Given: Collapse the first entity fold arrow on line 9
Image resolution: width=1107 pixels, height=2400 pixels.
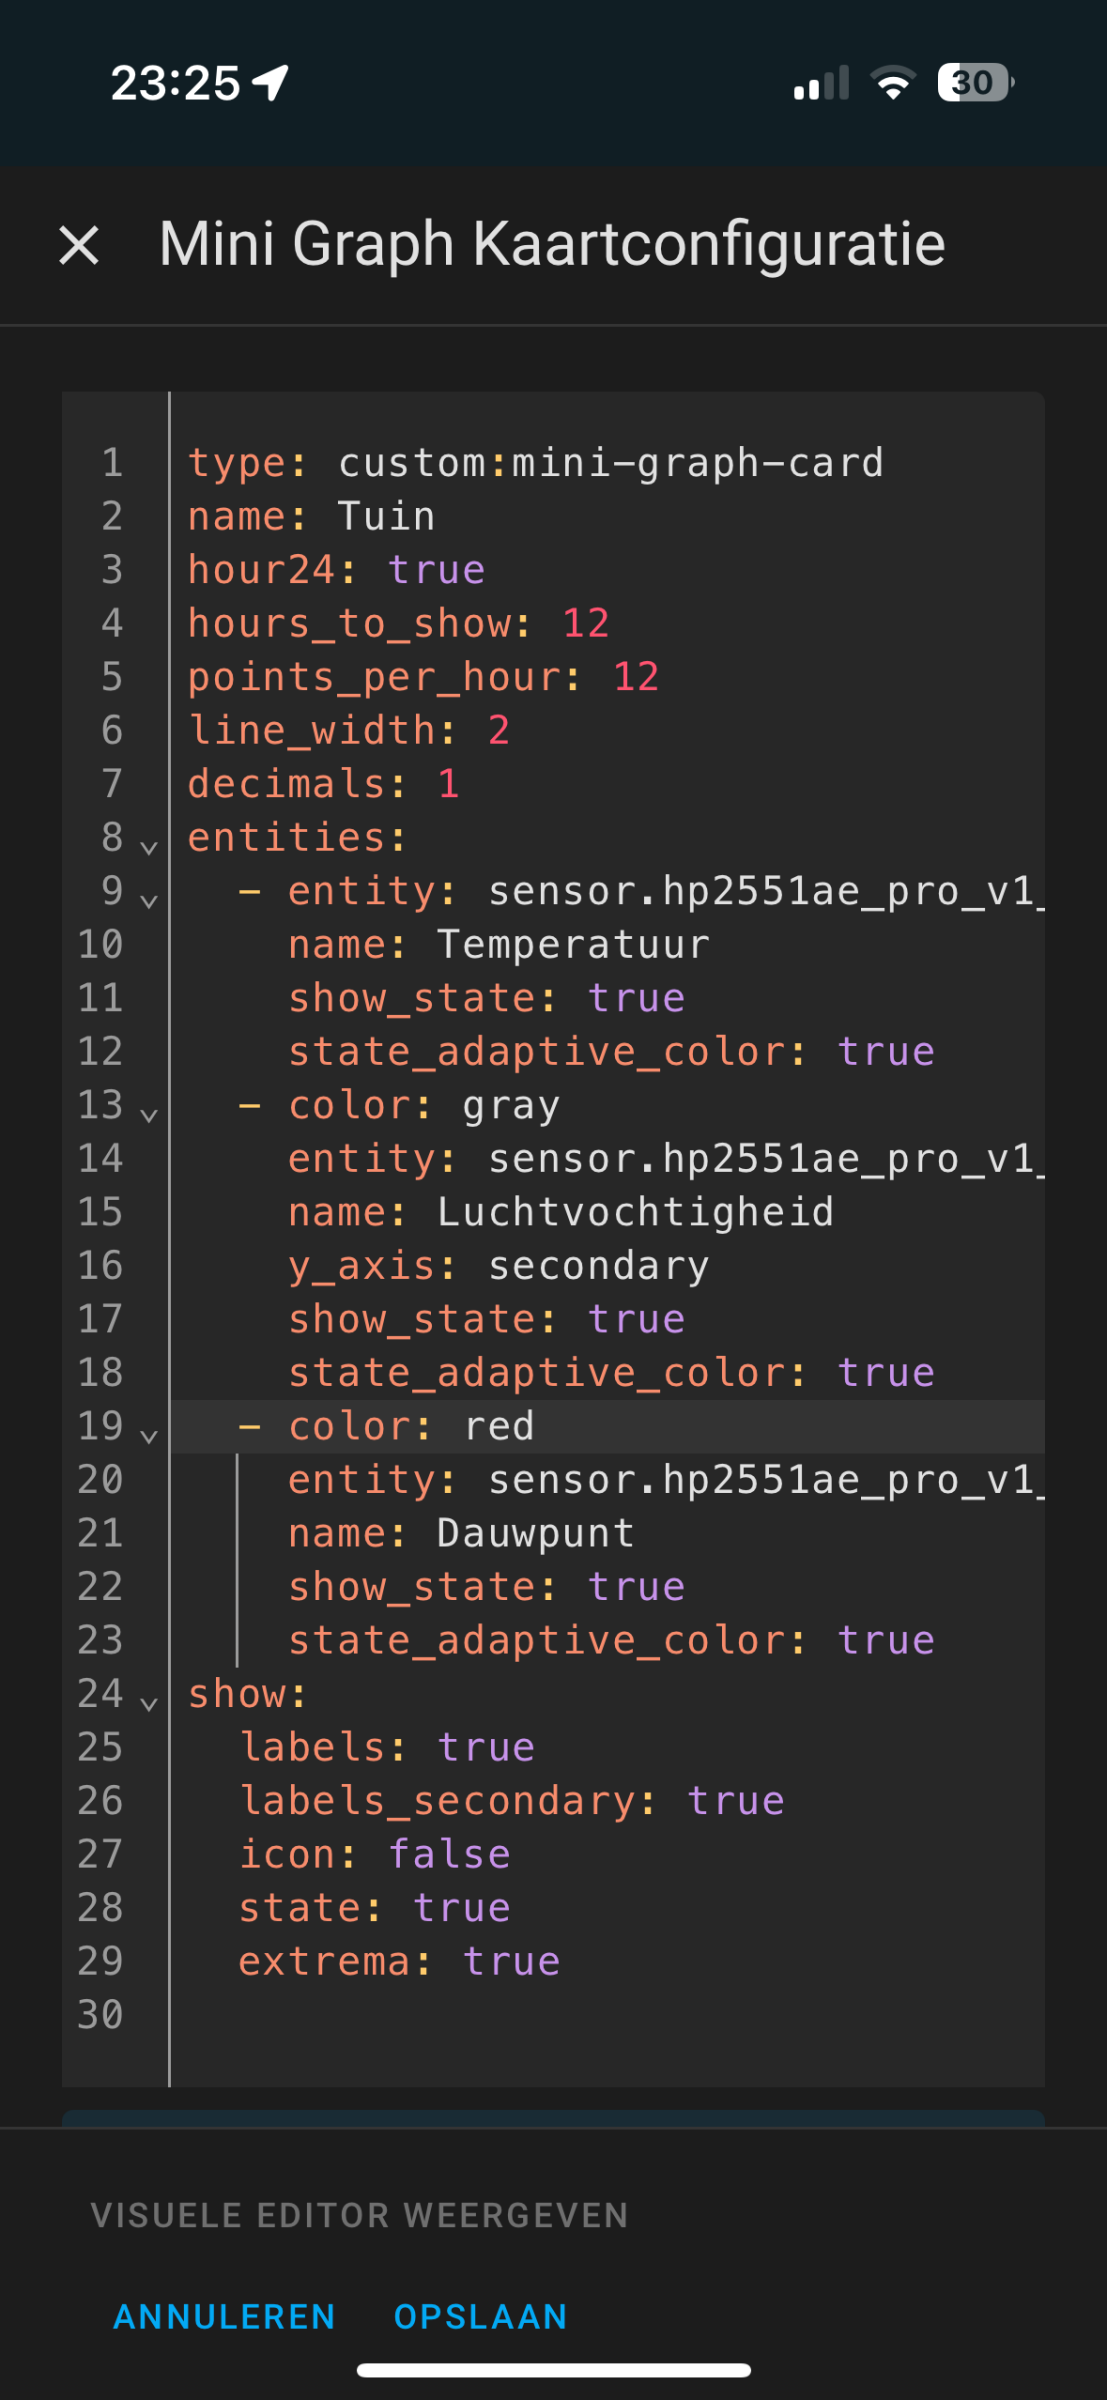Looking at the screenshot, I should pyautogui.click(x=149, y=901).
